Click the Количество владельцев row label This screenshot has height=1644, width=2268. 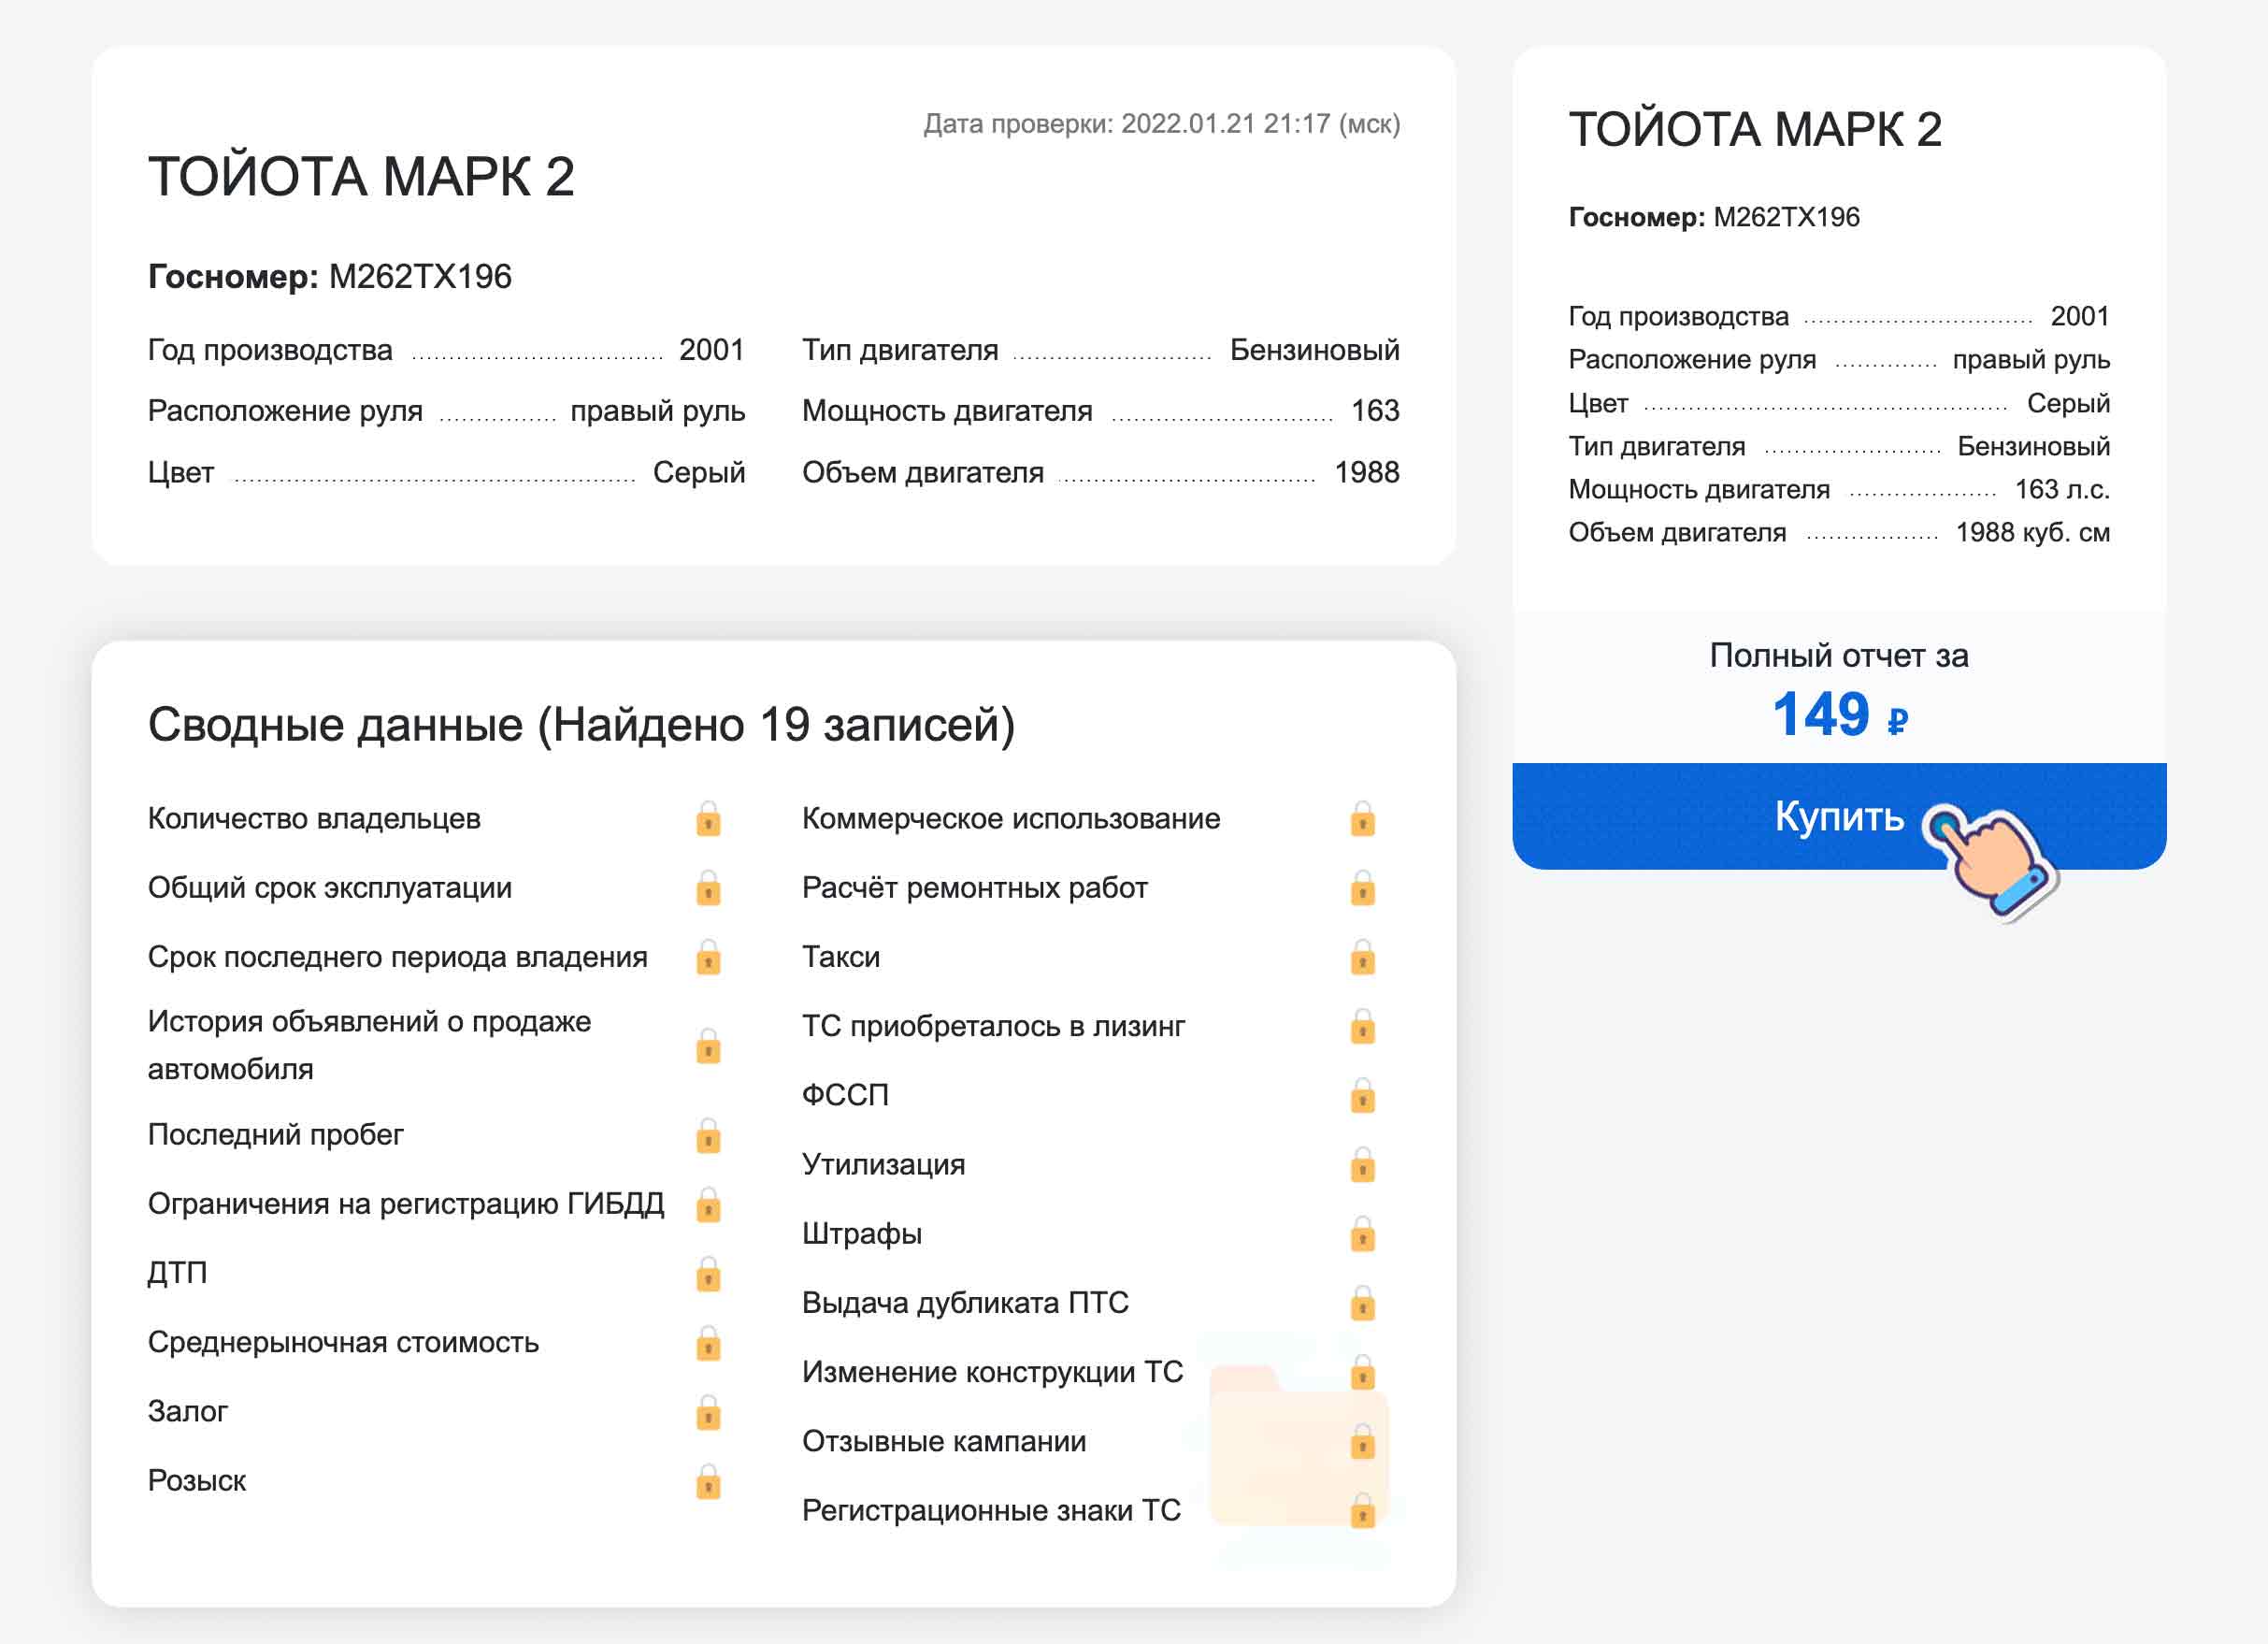coord(314,818)
